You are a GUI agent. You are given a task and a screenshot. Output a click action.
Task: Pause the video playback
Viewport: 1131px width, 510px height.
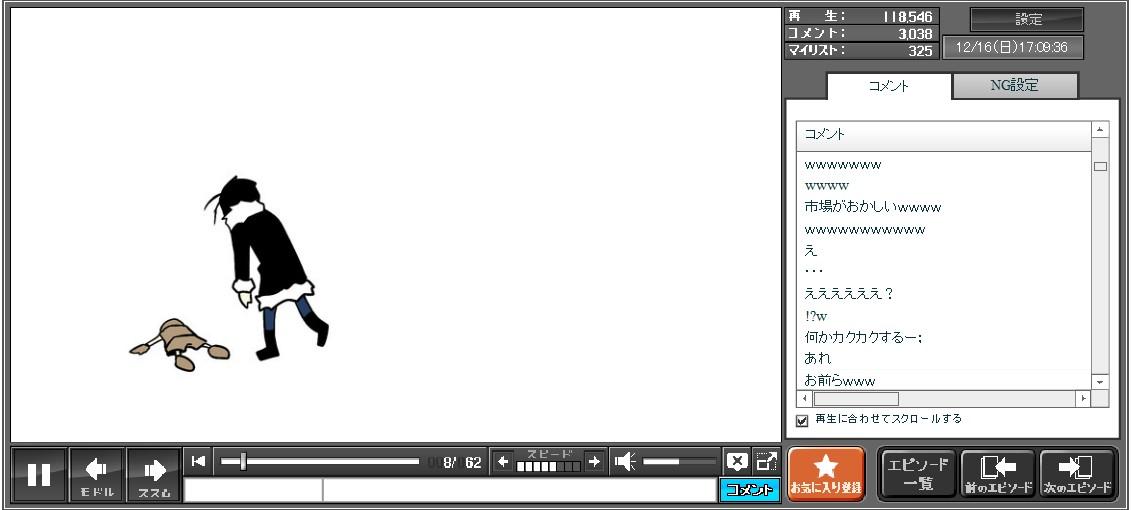[39, 474]
